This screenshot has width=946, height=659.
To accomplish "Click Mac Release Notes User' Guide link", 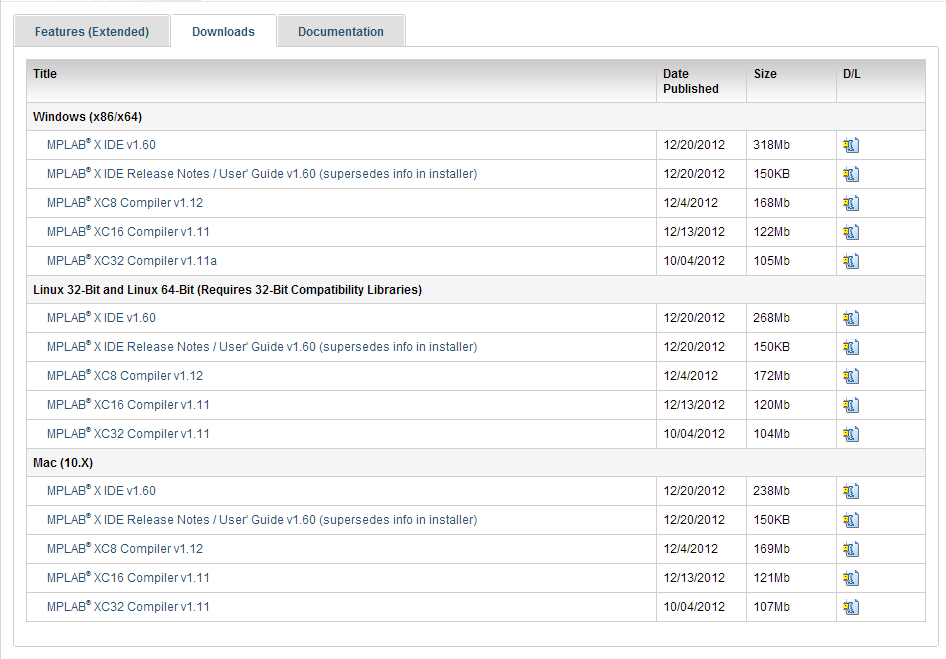I will pos(262,520).
